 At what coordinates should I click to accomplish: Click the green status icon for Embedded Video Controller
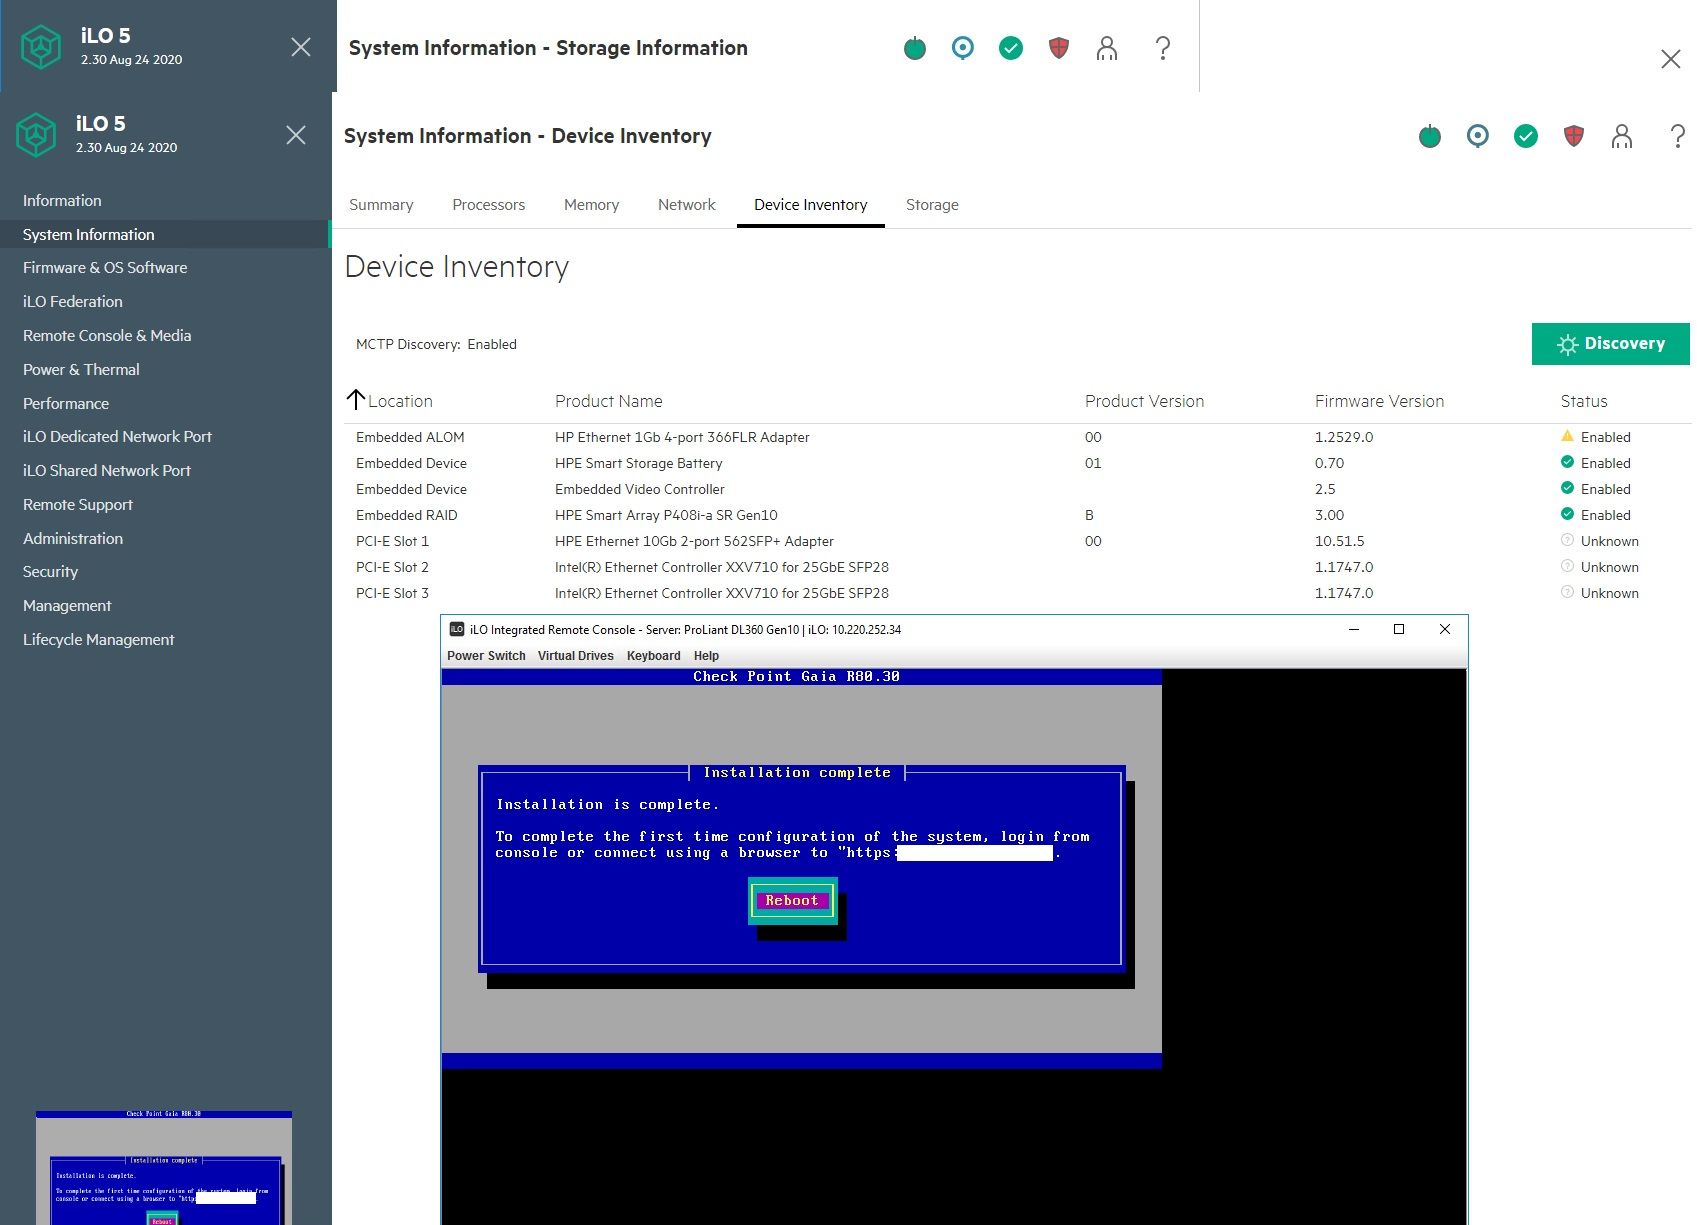pos(1567,488)
